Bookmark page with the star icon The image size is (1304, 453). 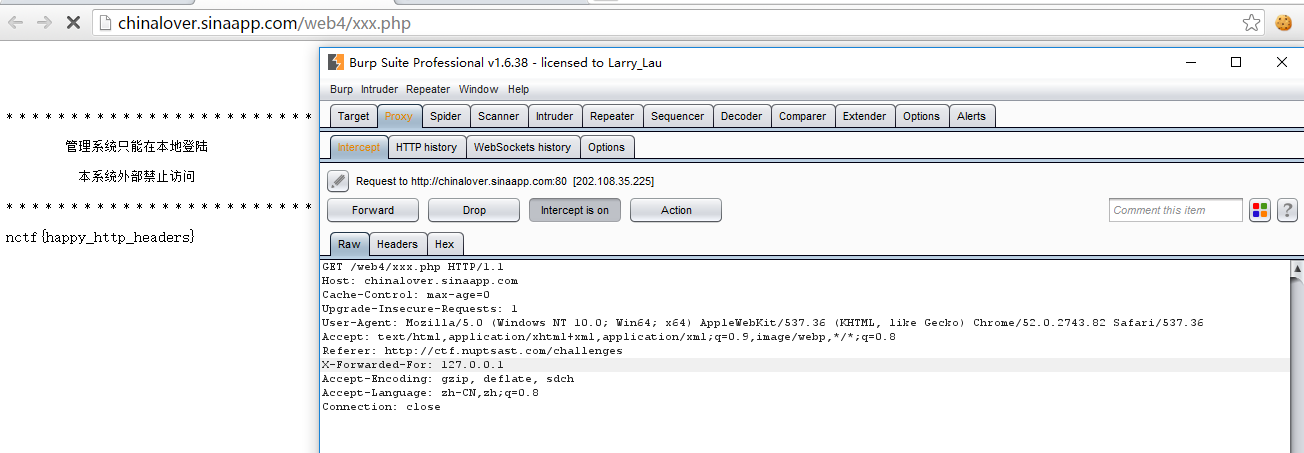tap(1251, 22)
